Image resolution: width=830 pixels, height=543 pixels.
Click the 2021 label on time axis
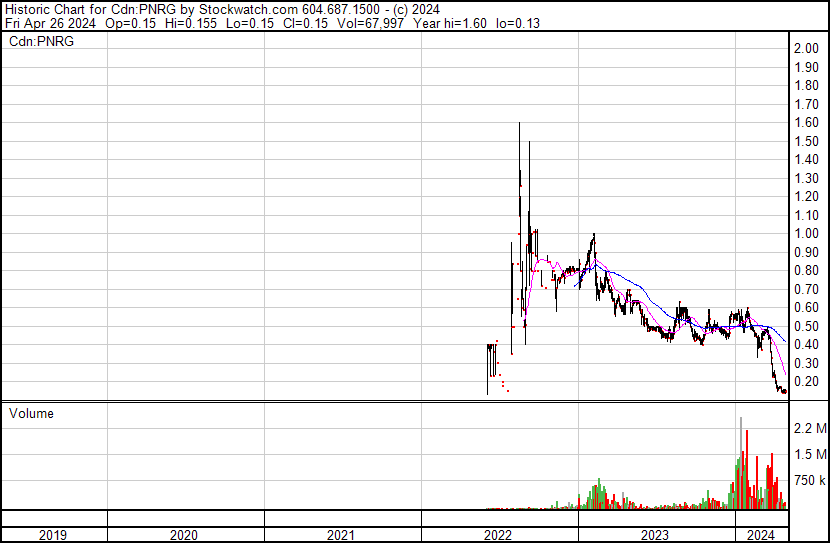click(342, 534)
